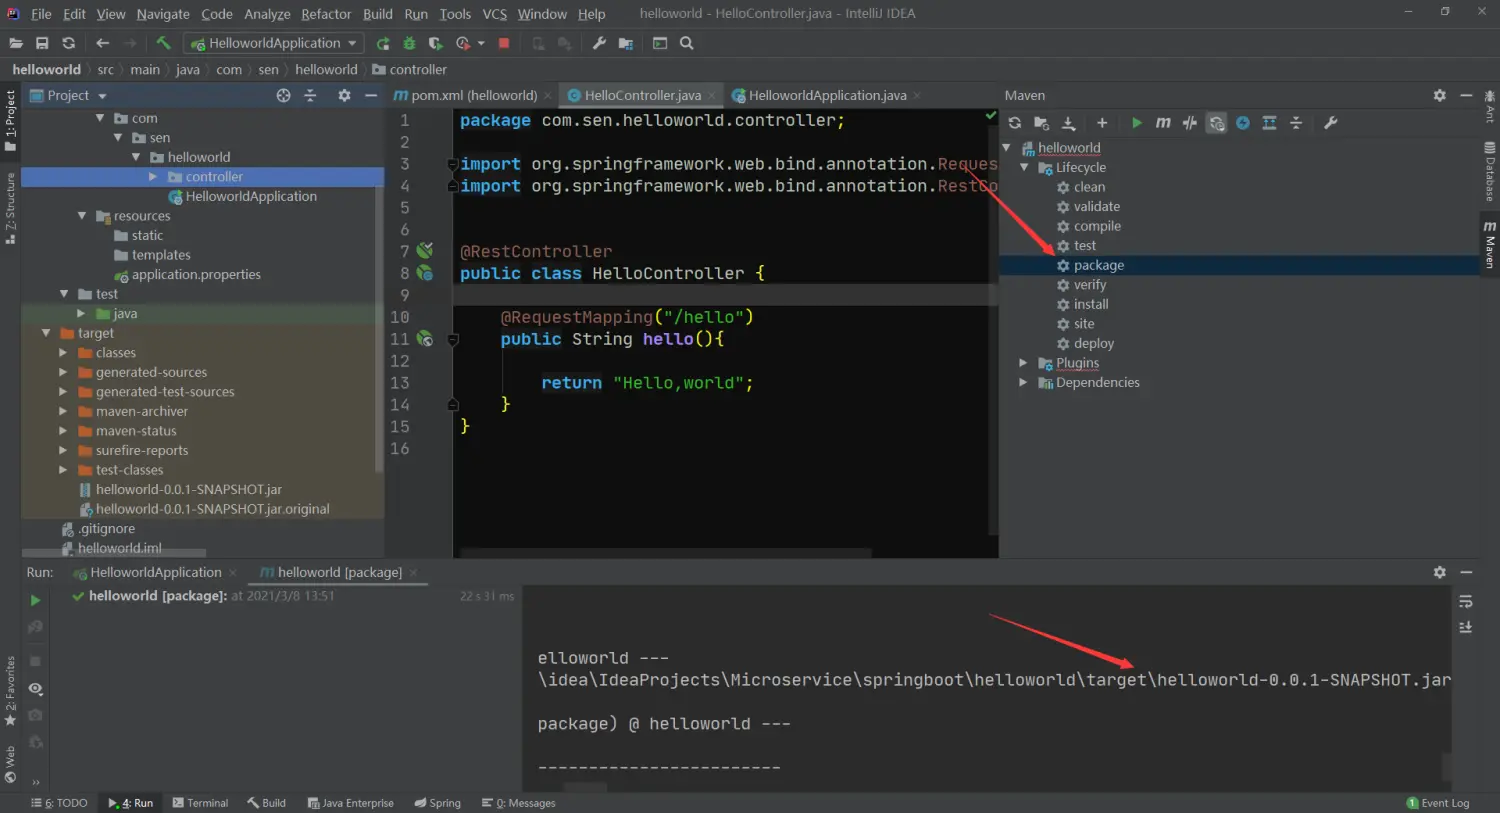Collapse the target folder in project tree
Viewport: 1500px width, 813px height.
click(x=46, y=333)
